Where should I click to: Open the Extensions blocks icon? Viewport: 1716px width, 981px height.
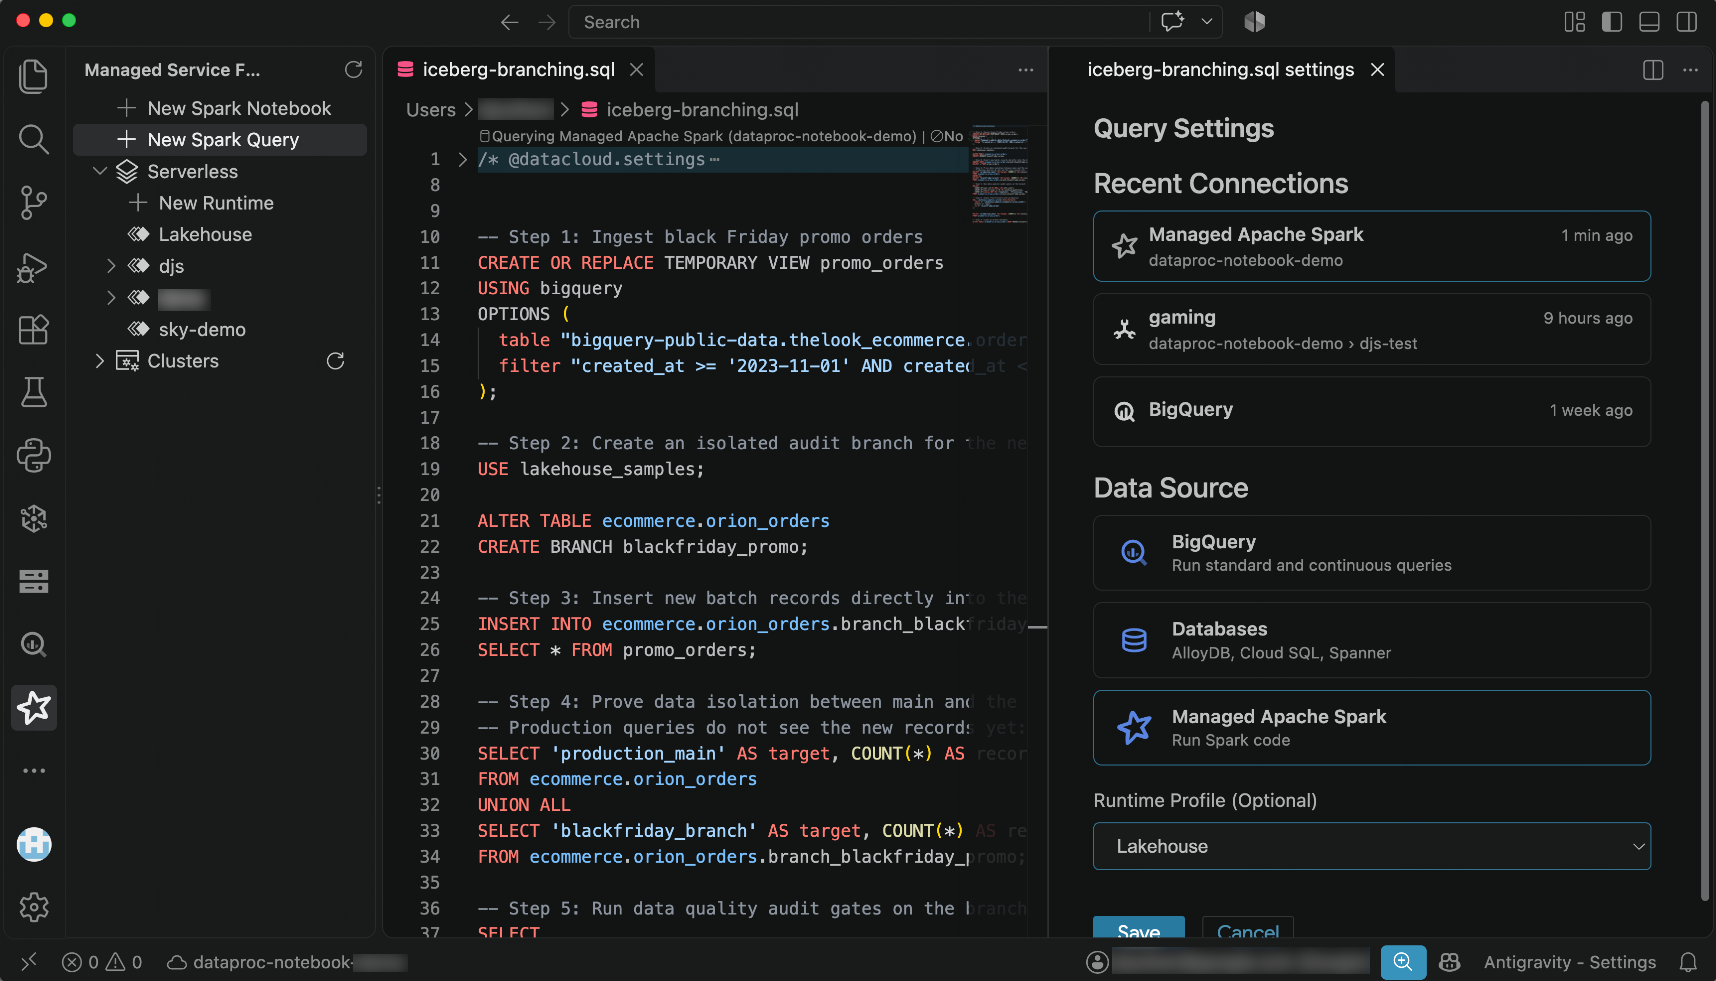tap(33, 330)
